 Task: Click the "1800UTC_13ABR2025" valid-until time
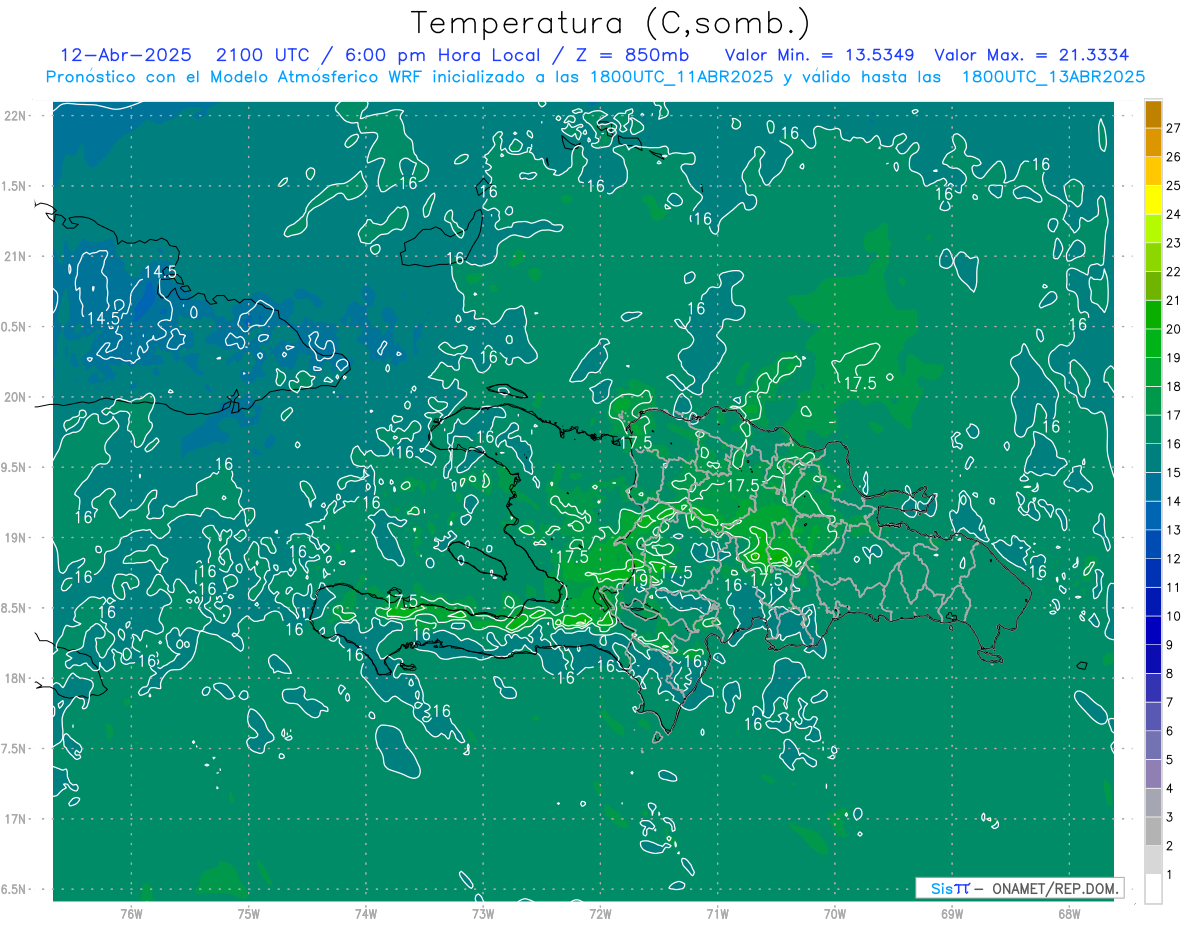click(1053, 76)
